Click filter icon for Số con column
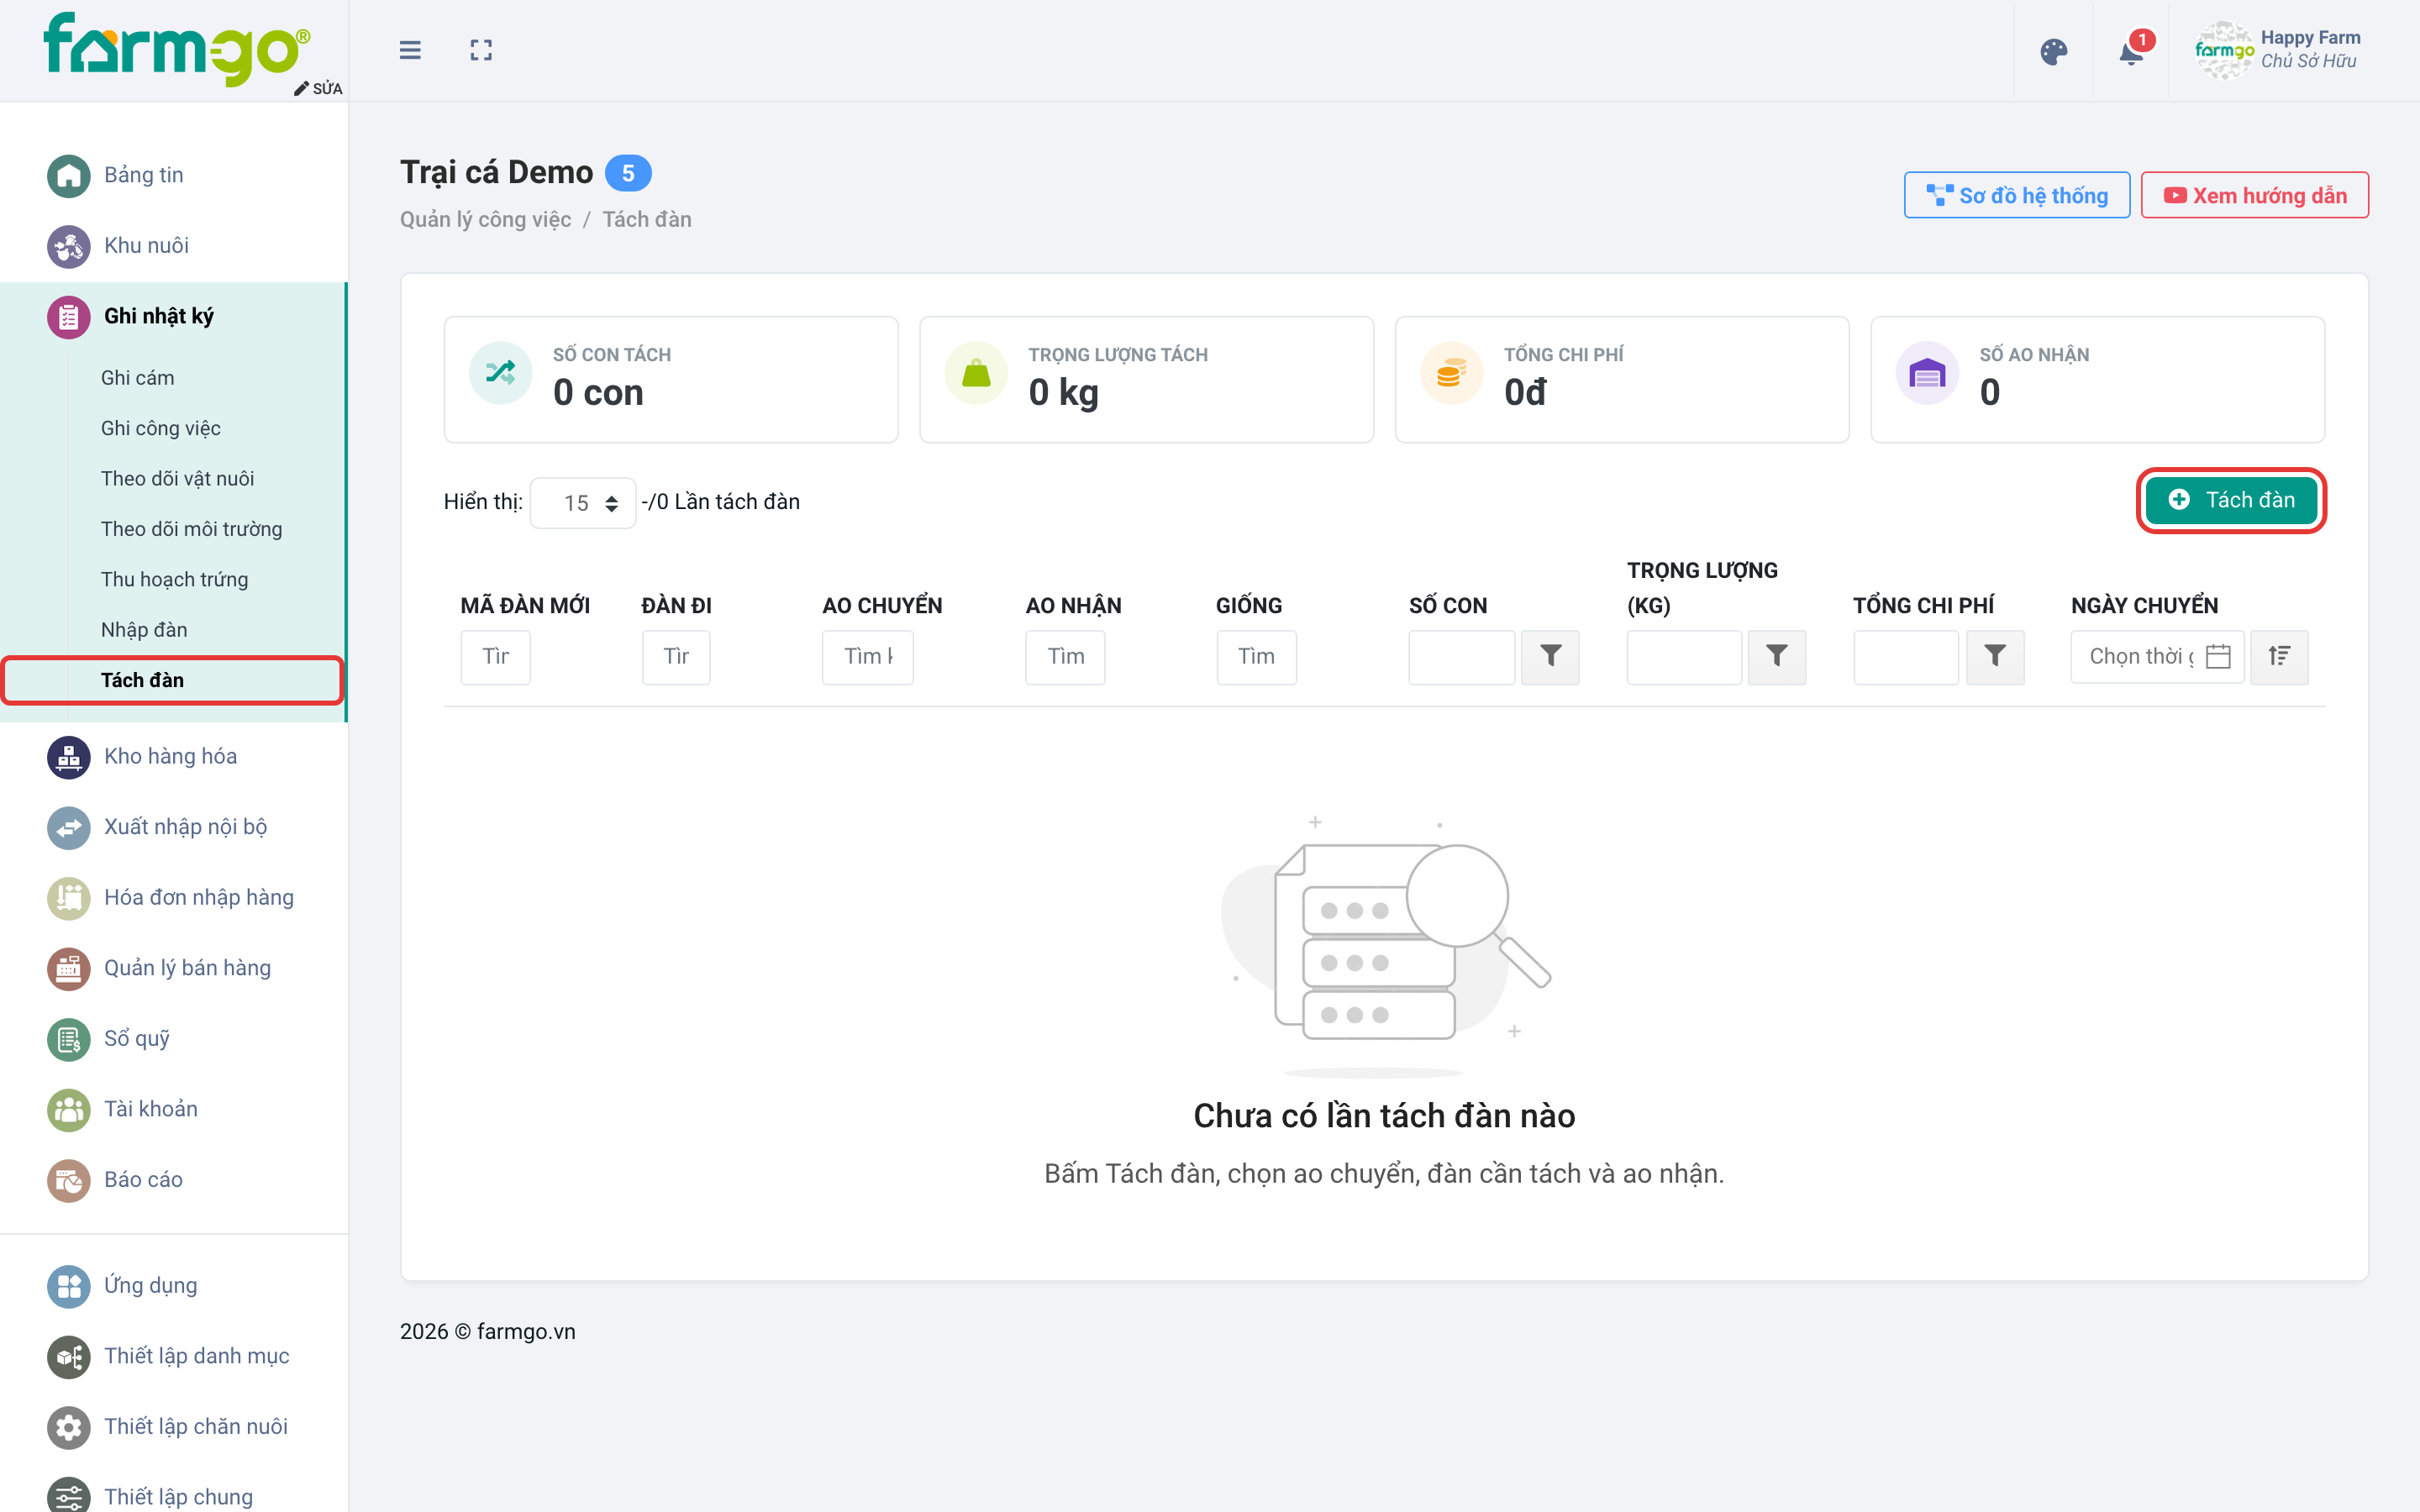Screen dimensions: 2420x1512 [x=1550, y=657]
